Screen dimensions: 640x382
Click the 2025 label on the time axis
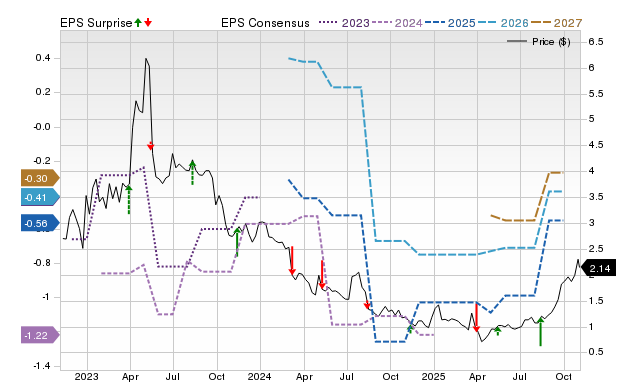(433, 376)
